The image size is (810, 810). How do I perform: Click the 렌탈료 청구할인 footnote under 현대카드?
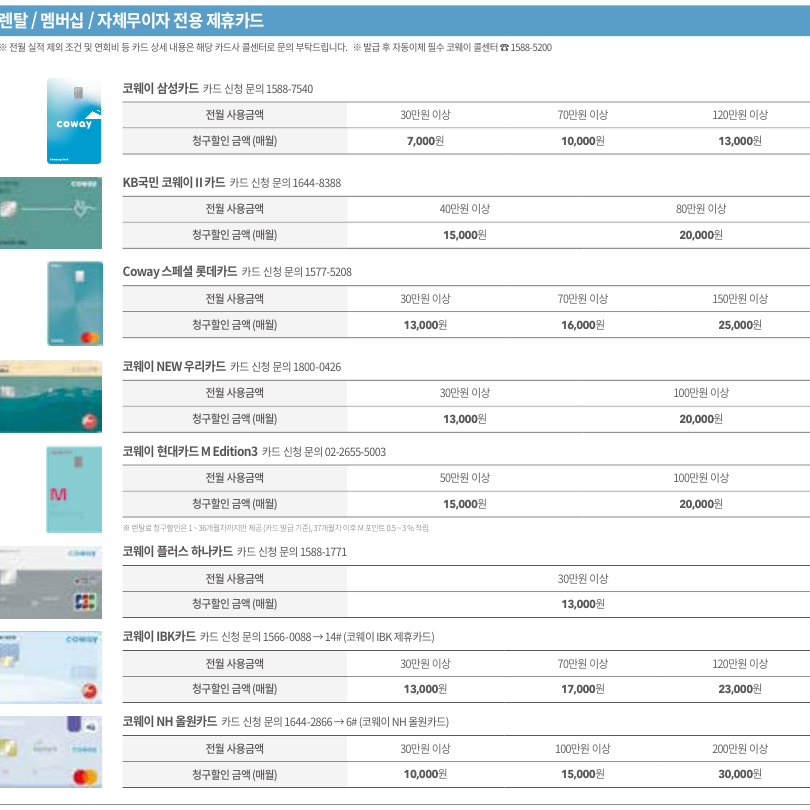[275, 528]
